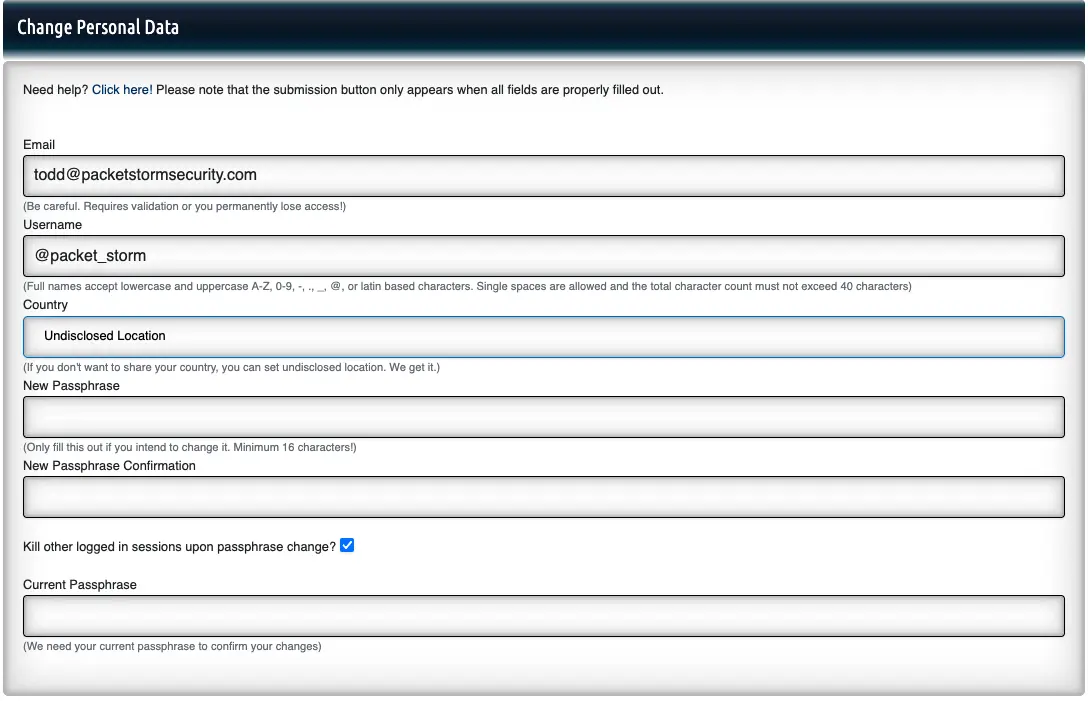Click the Current Passphrase input field

tap(543, 616)
